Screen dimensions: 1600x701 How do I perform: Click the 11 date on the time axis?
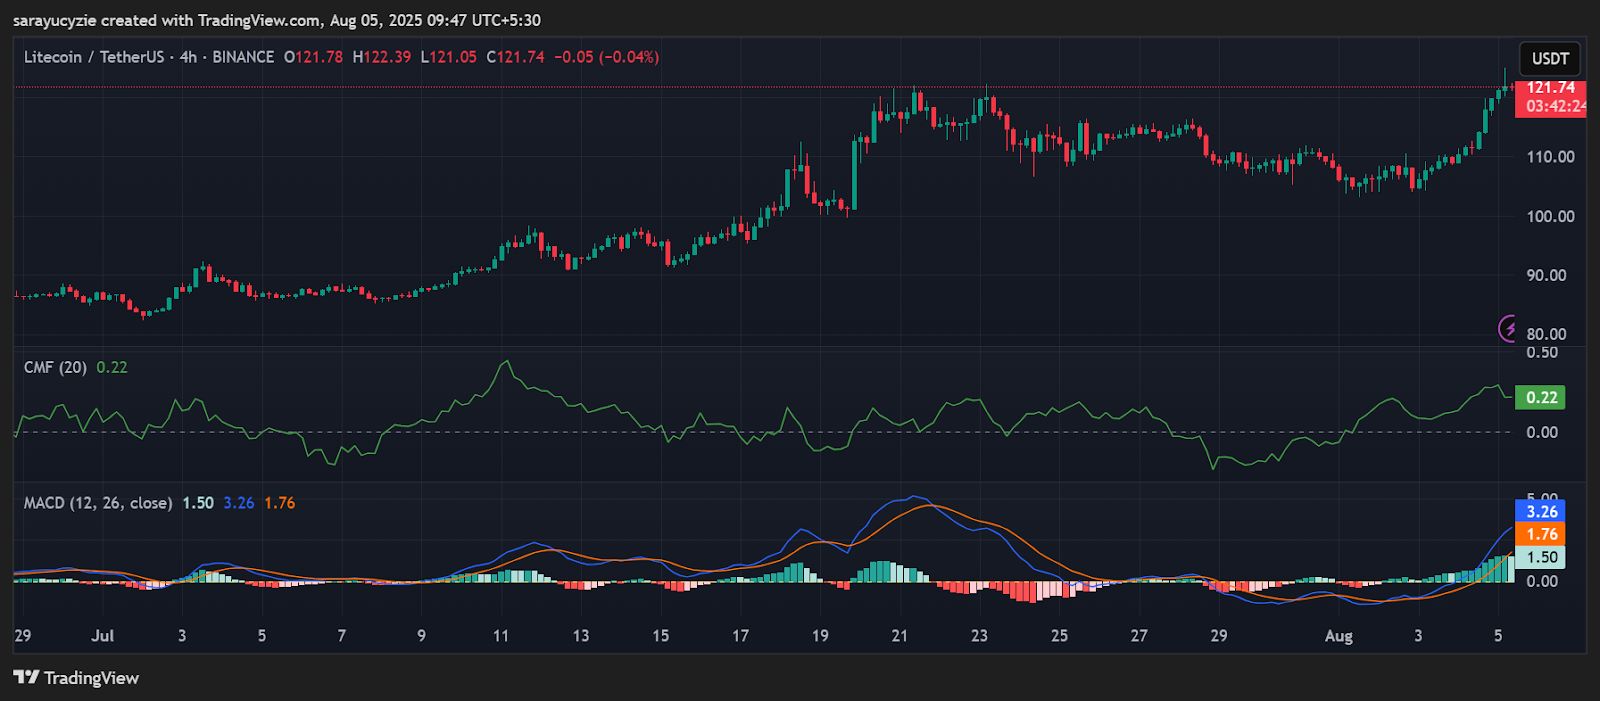pyautogui.click(x=501, y=636)
